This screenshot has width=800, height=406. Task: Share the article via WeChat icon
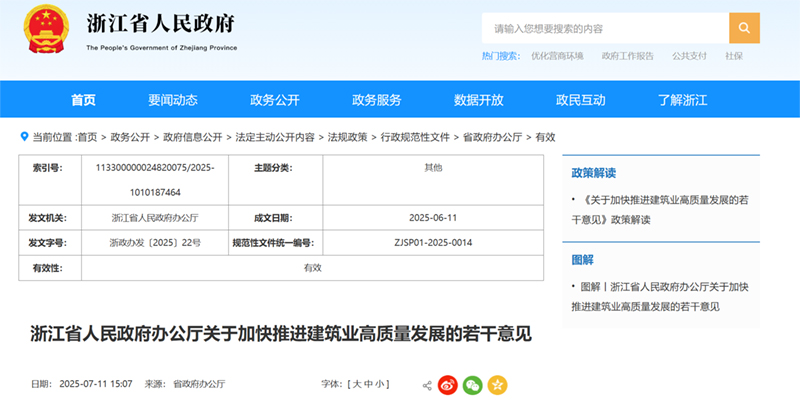472,384
